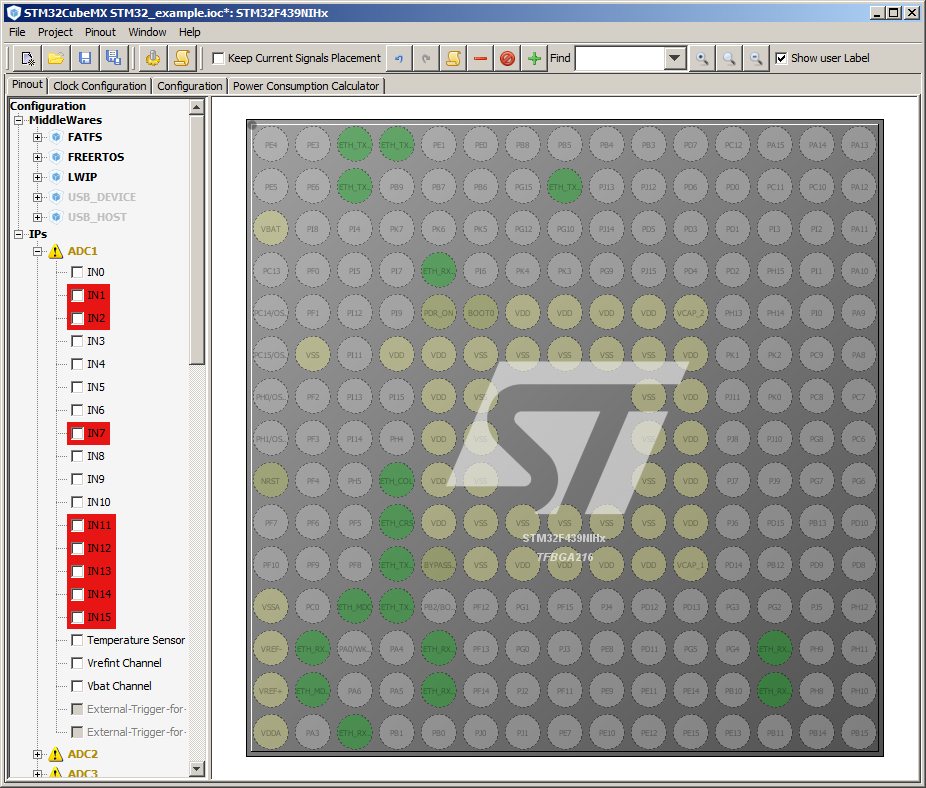The height and width of the screenshot is (788, 926).
Task: Click the red minus toolbar icon
Action: click(481, 58)
